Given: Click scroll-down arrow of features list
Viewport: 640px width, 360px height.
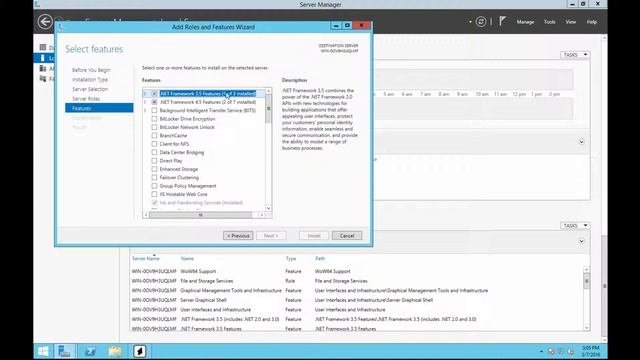Looking at the screenshot, I should coord(268,208).
